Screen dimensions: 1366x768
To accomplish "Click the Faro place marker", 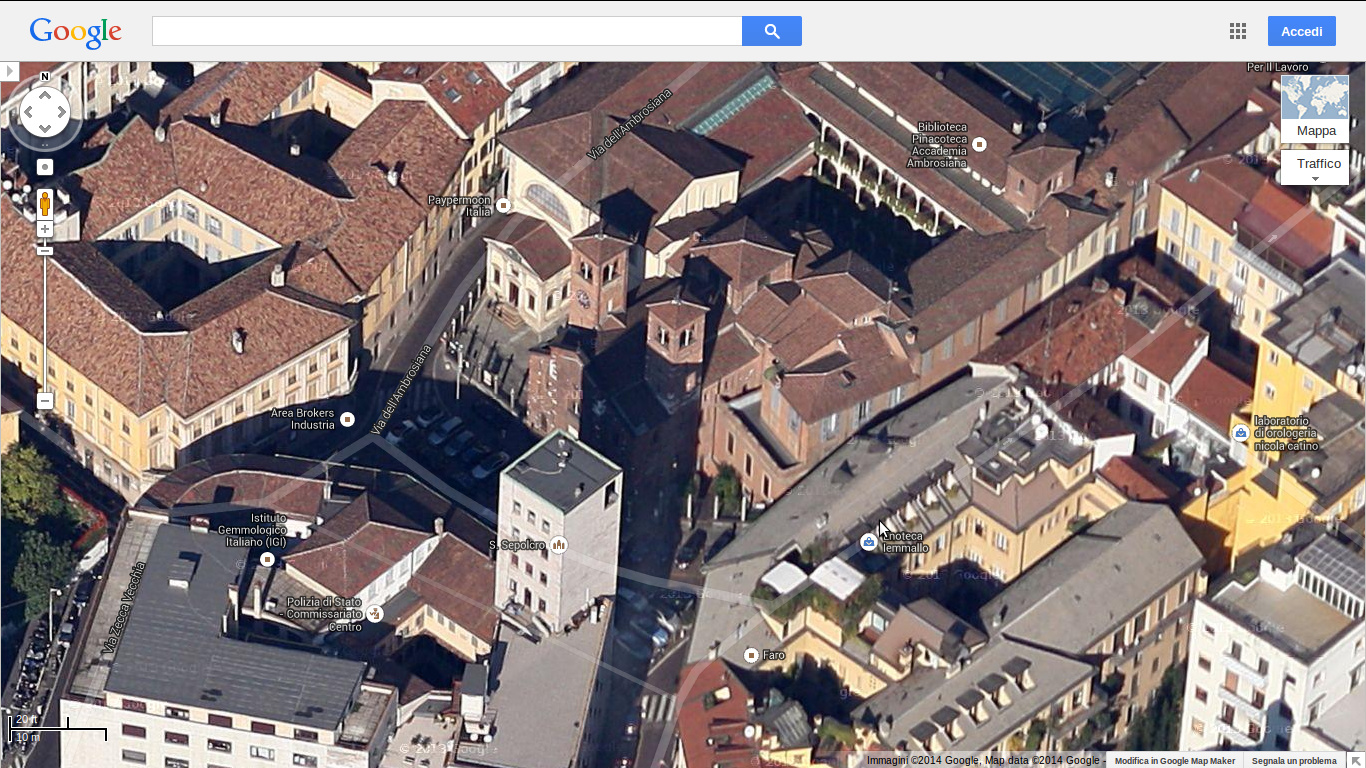I will tap(751, 655).
